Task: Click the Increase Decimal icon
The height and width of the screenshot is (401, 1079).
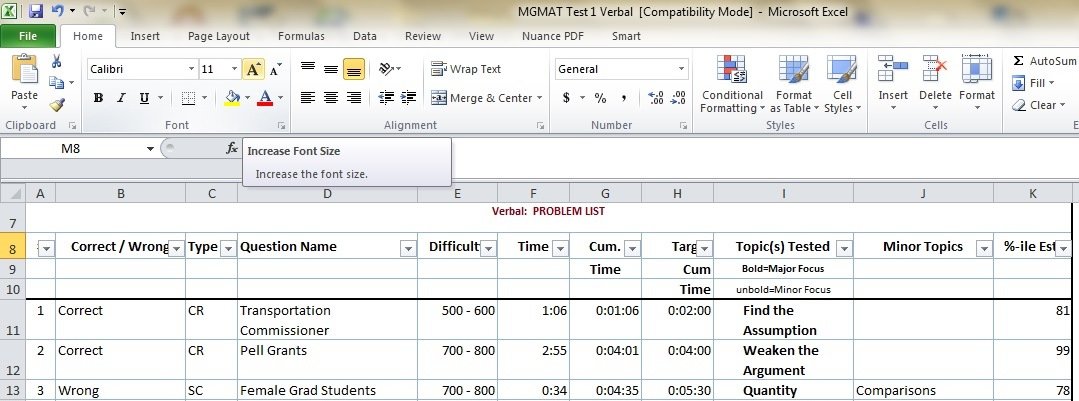Action: 655,98
